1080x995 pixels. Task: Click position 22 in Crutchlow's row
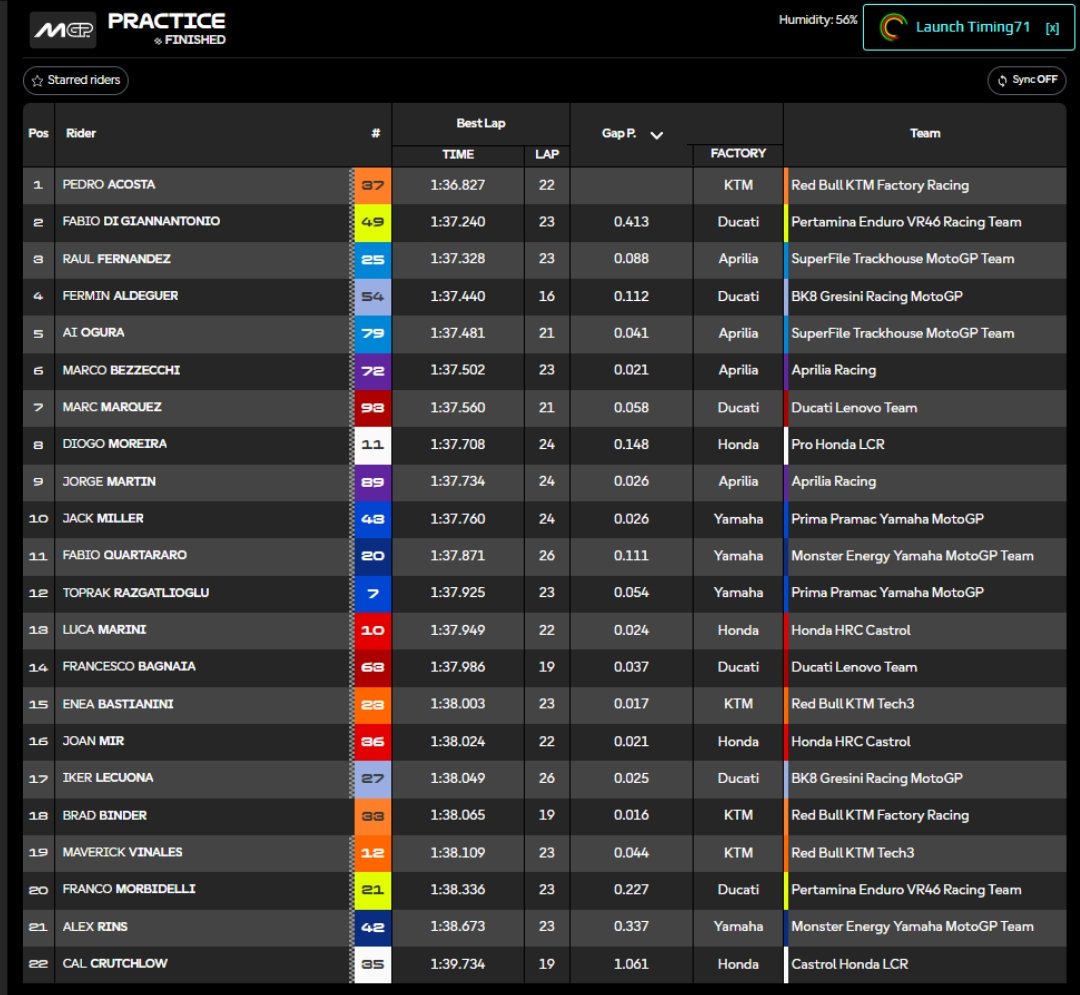(38, 964)
